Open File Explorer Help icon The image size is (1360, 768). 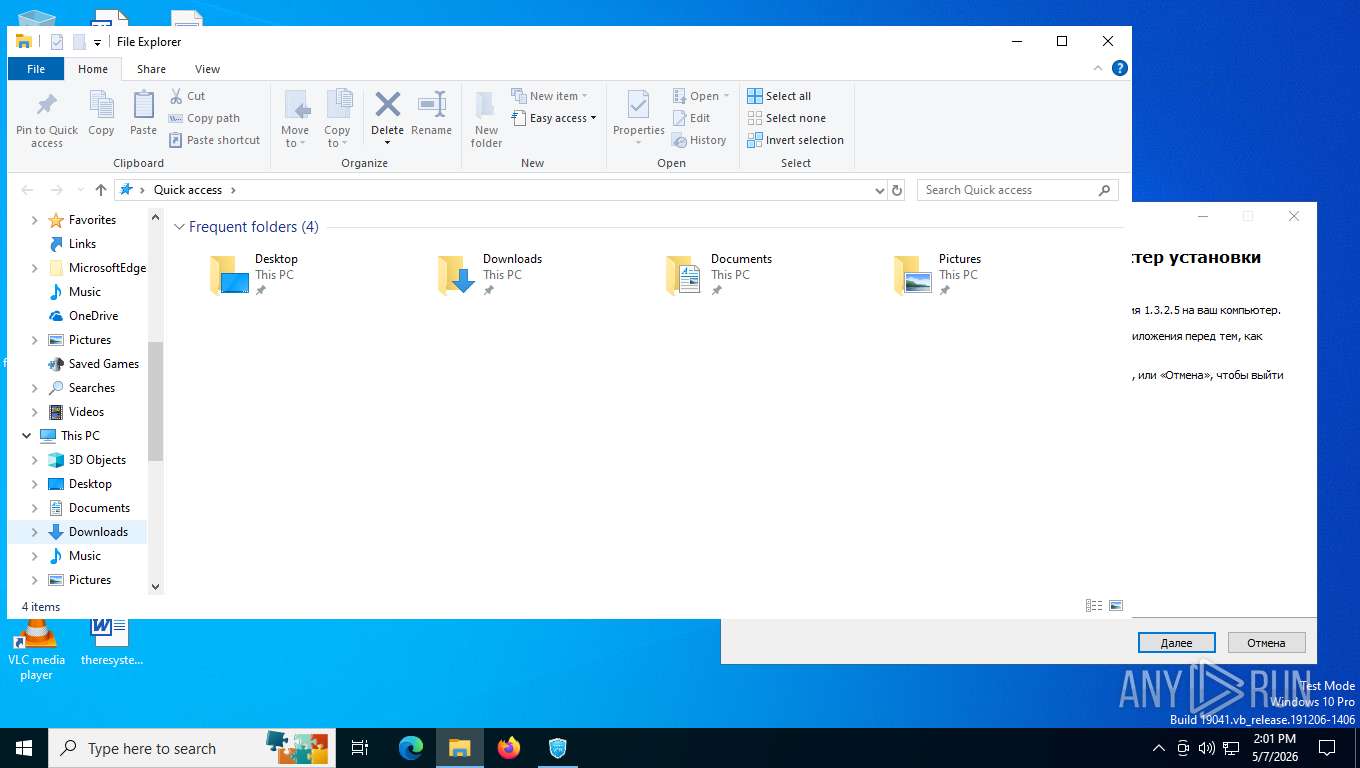point(1120,68)
